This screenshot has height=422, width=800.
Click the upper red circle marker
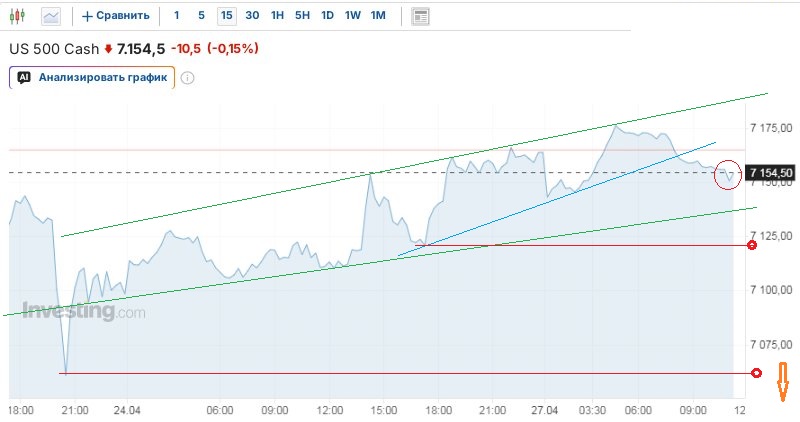click(x=753, y=245)
